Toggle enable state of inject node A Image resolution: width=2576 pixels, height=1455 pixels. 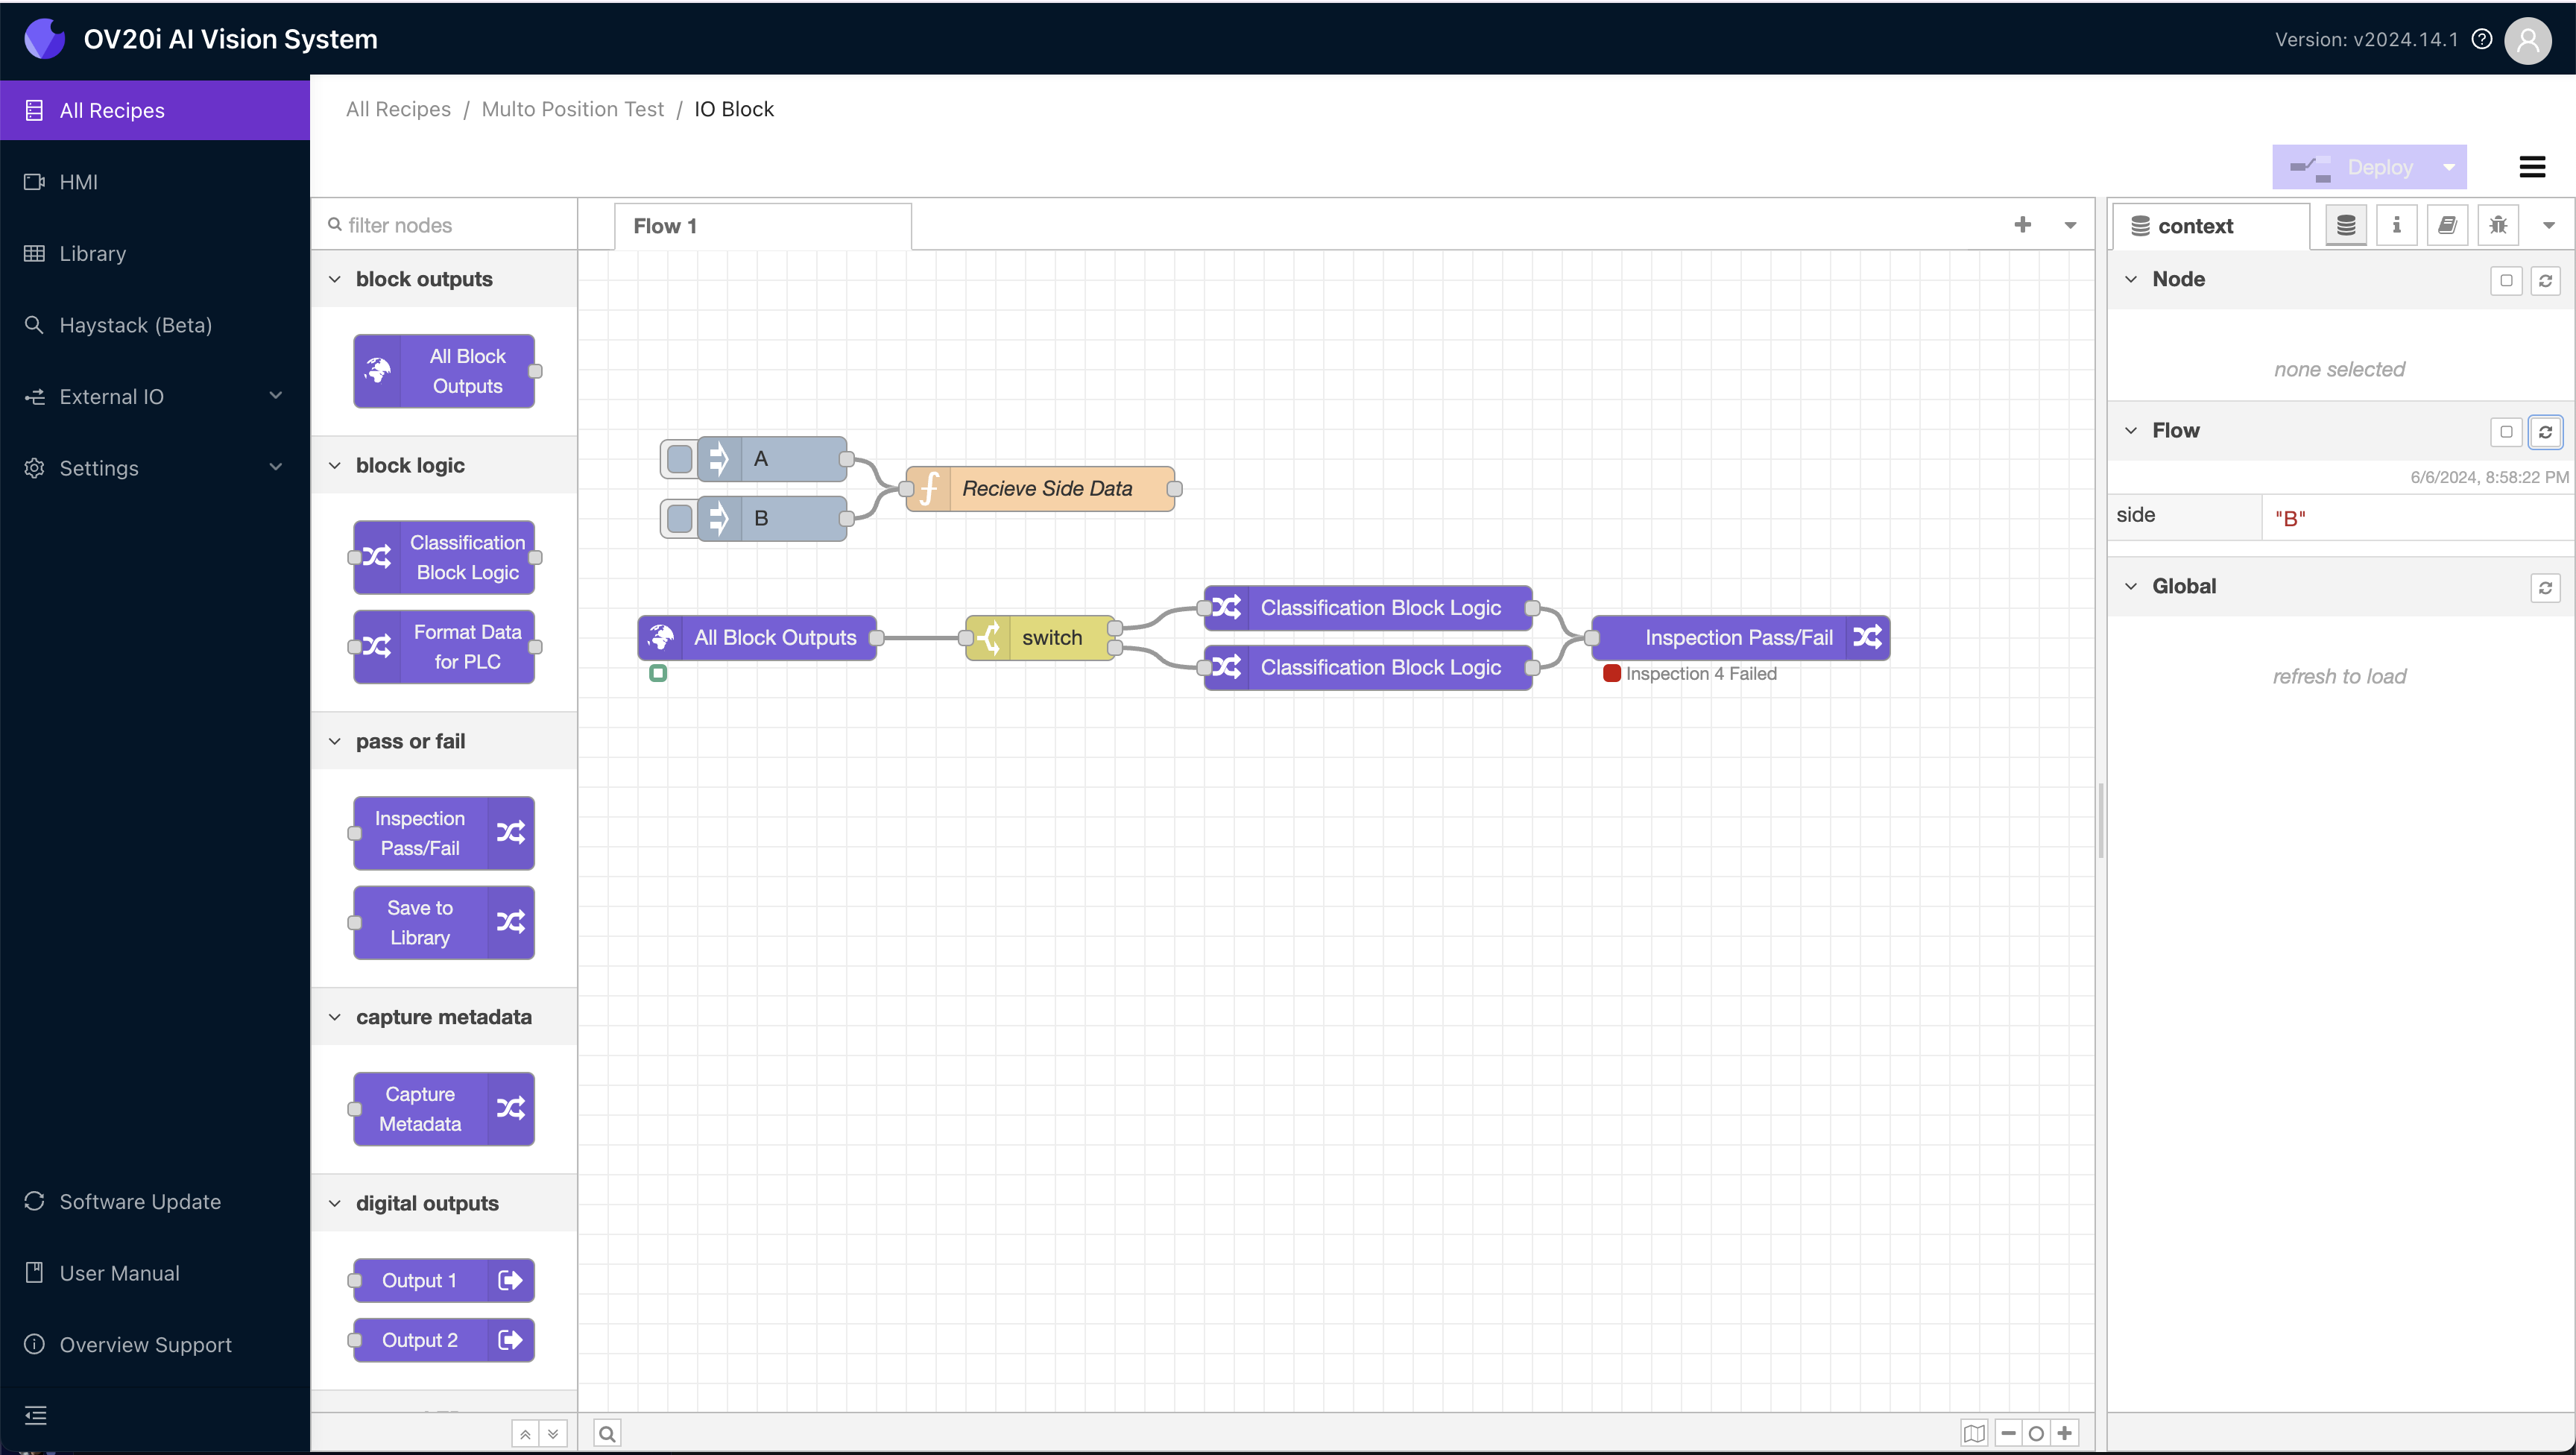coord(679,458)
